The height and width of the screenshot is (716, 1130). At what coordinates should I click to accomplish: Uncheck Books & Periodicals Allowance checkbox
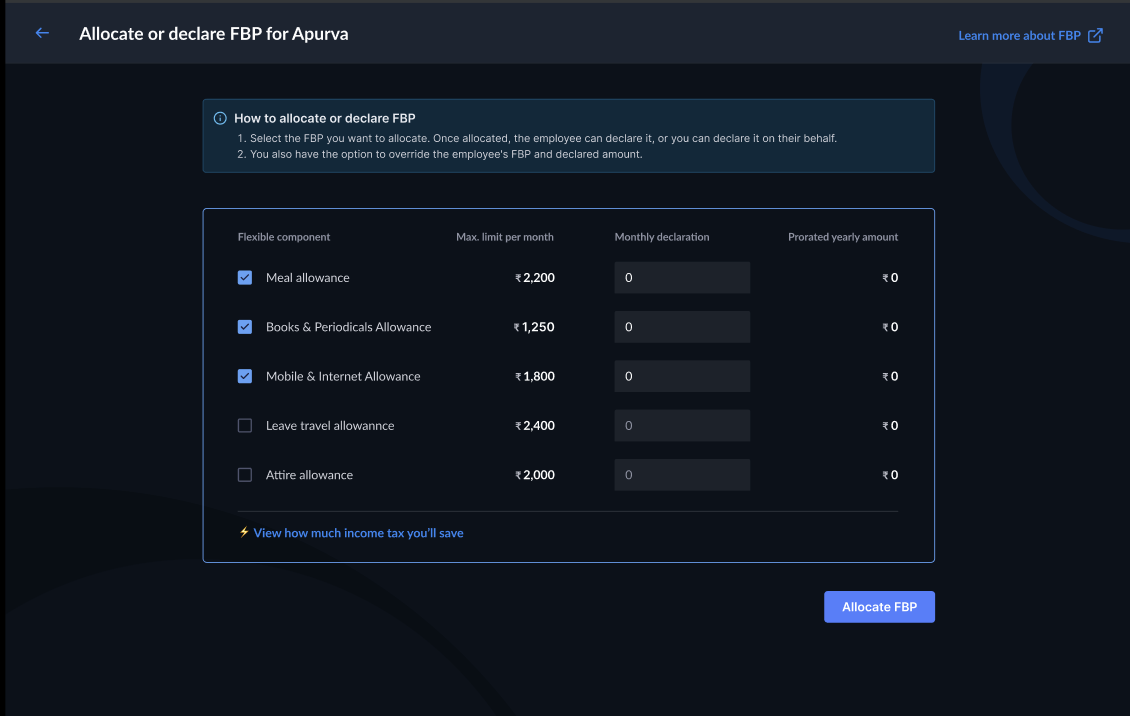(x=245, y=327)
